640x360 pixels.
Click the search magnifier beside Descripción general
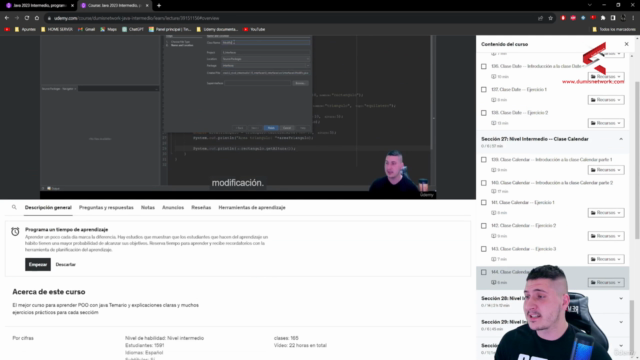point(14,207)
